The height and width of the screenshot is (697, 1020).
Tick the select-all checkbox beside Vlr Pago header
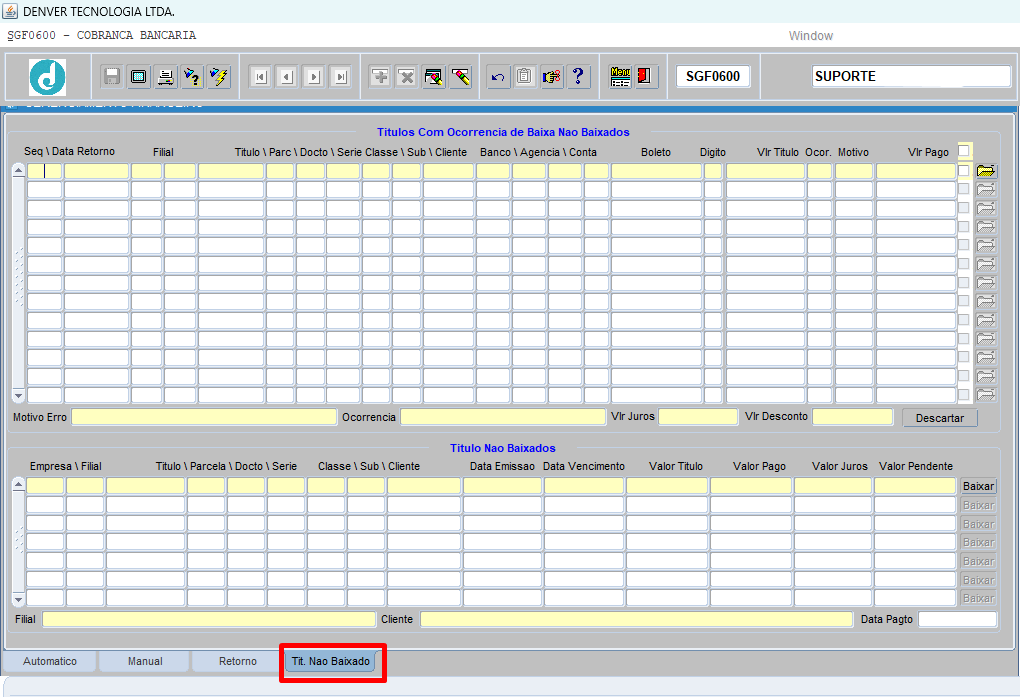[x=963, y=151]
